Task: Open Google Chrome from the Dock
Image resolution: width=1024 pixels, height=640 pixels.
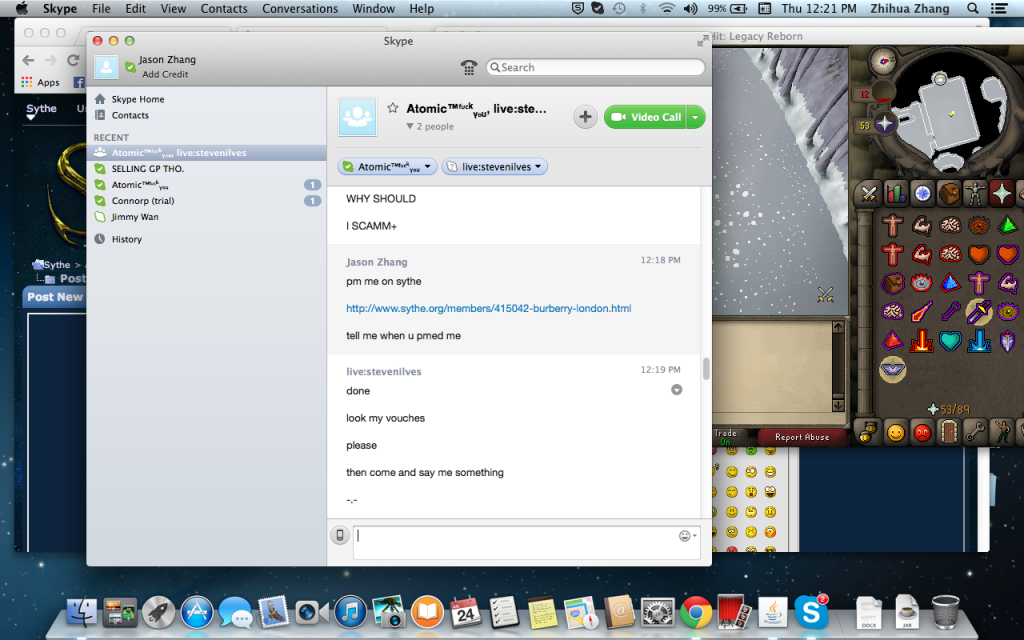Action: tap(696, 613)
